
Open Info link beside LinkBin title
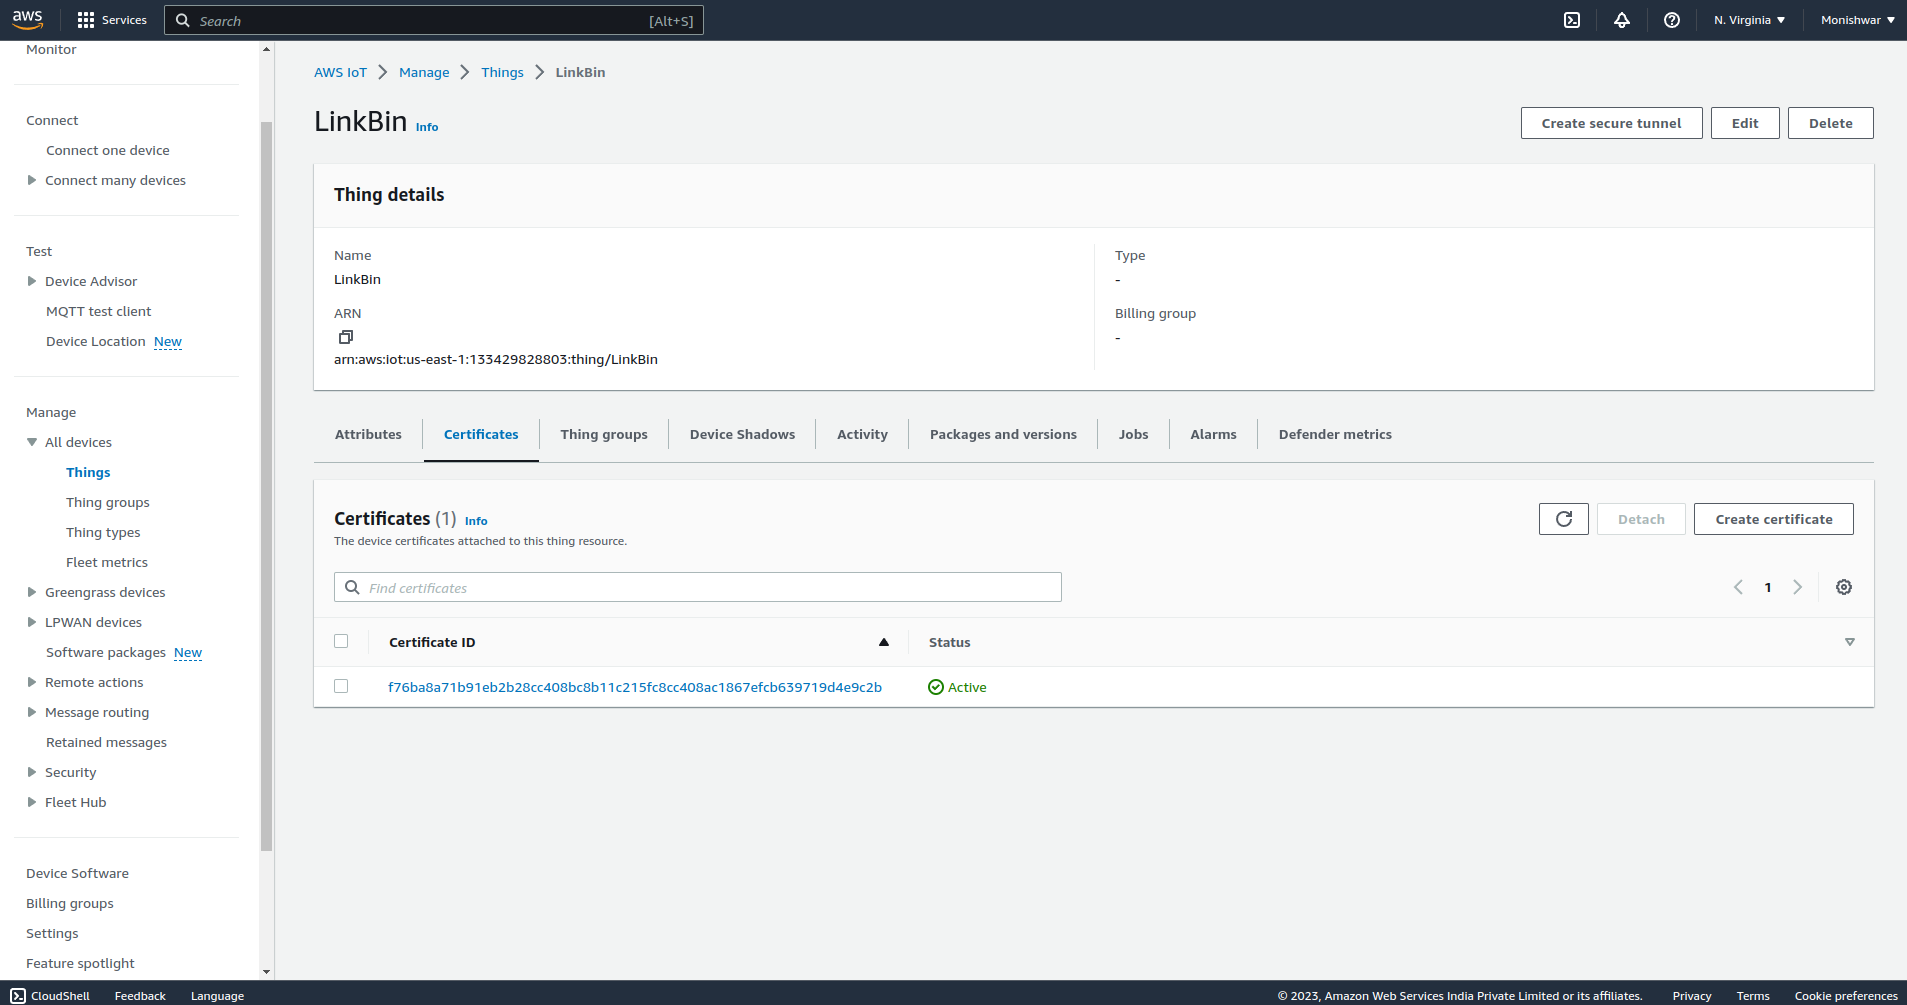(x=427, y=127)
